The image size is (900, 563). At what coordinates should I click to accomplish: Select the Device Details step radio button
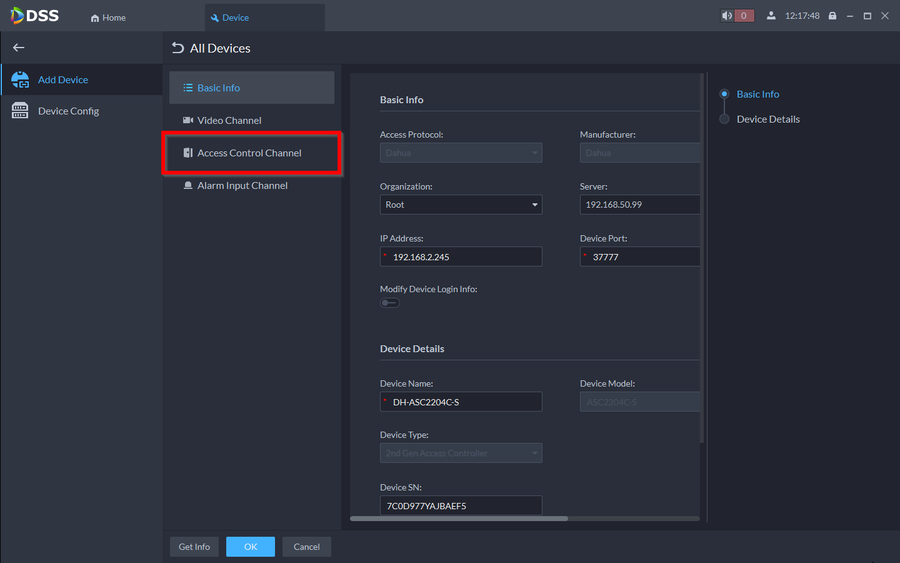(725, 119)
